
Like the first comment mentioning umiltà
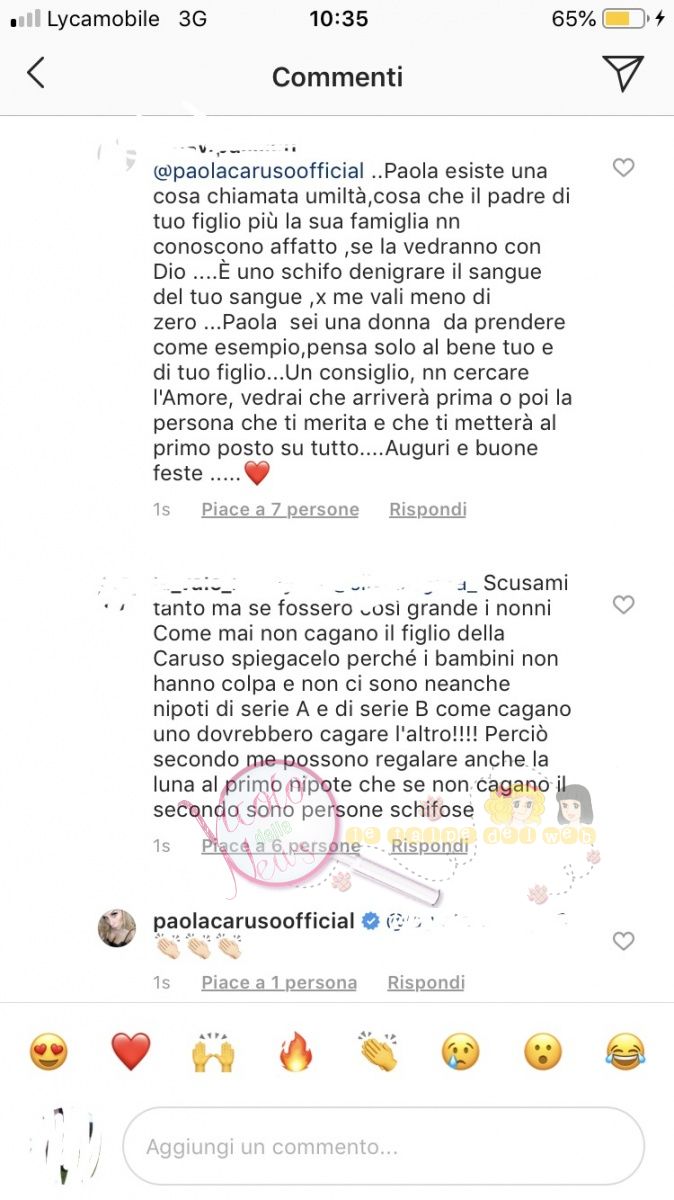coord(623,168)
